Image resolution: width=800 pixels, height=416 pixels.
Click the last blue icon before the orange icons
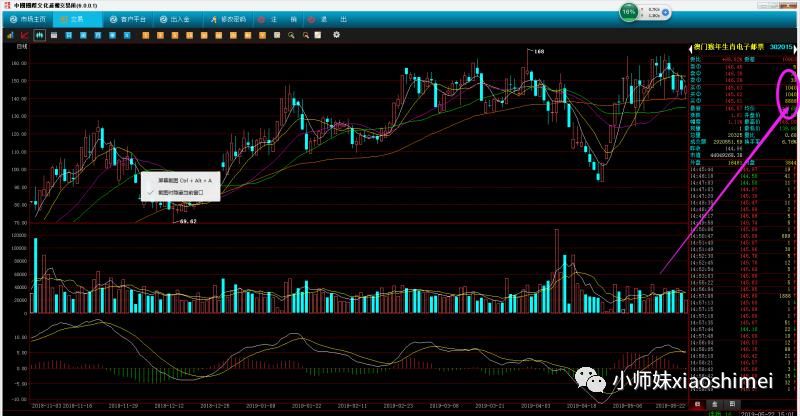point(127,35)
